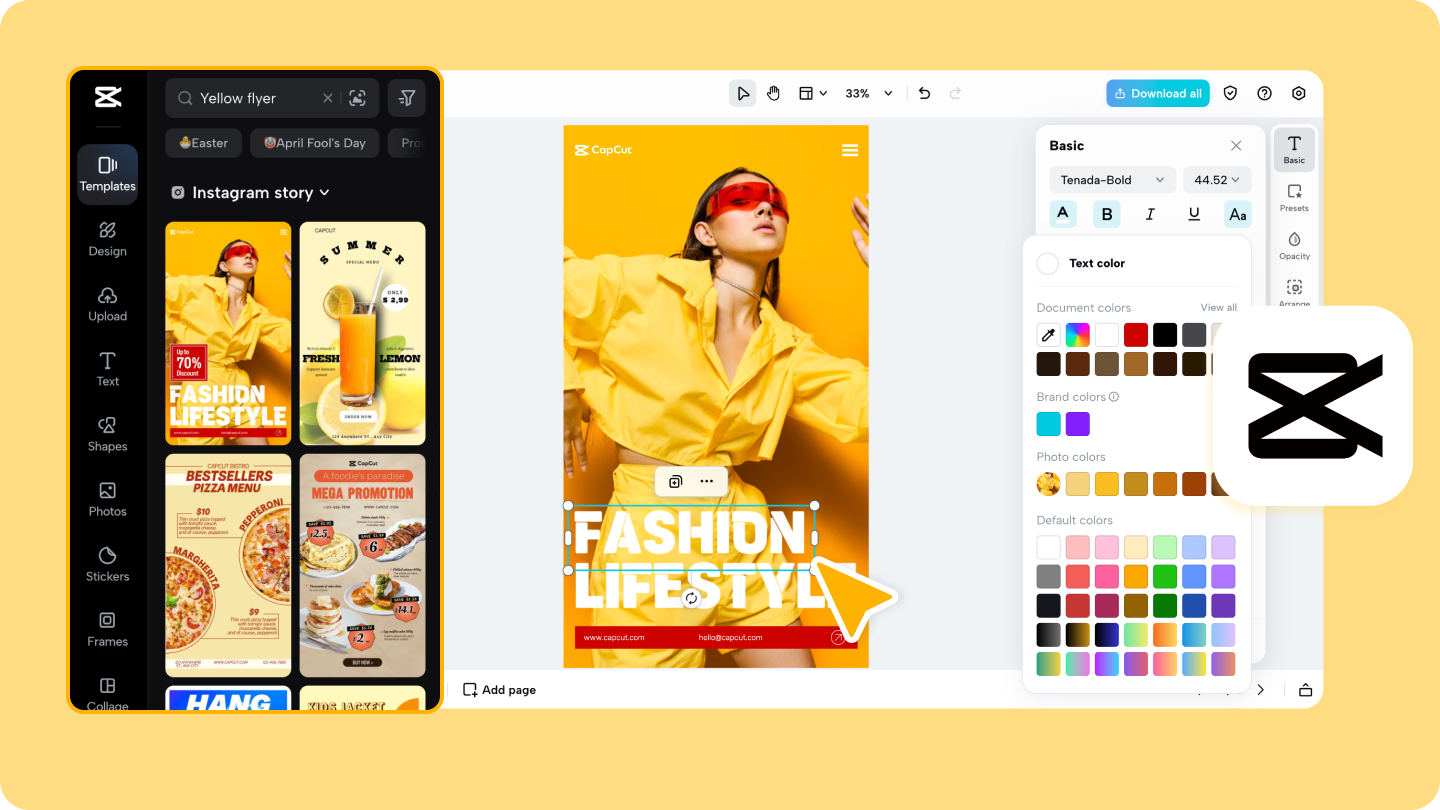
Task: Open the Presets panel
Action: point(1294,196)
